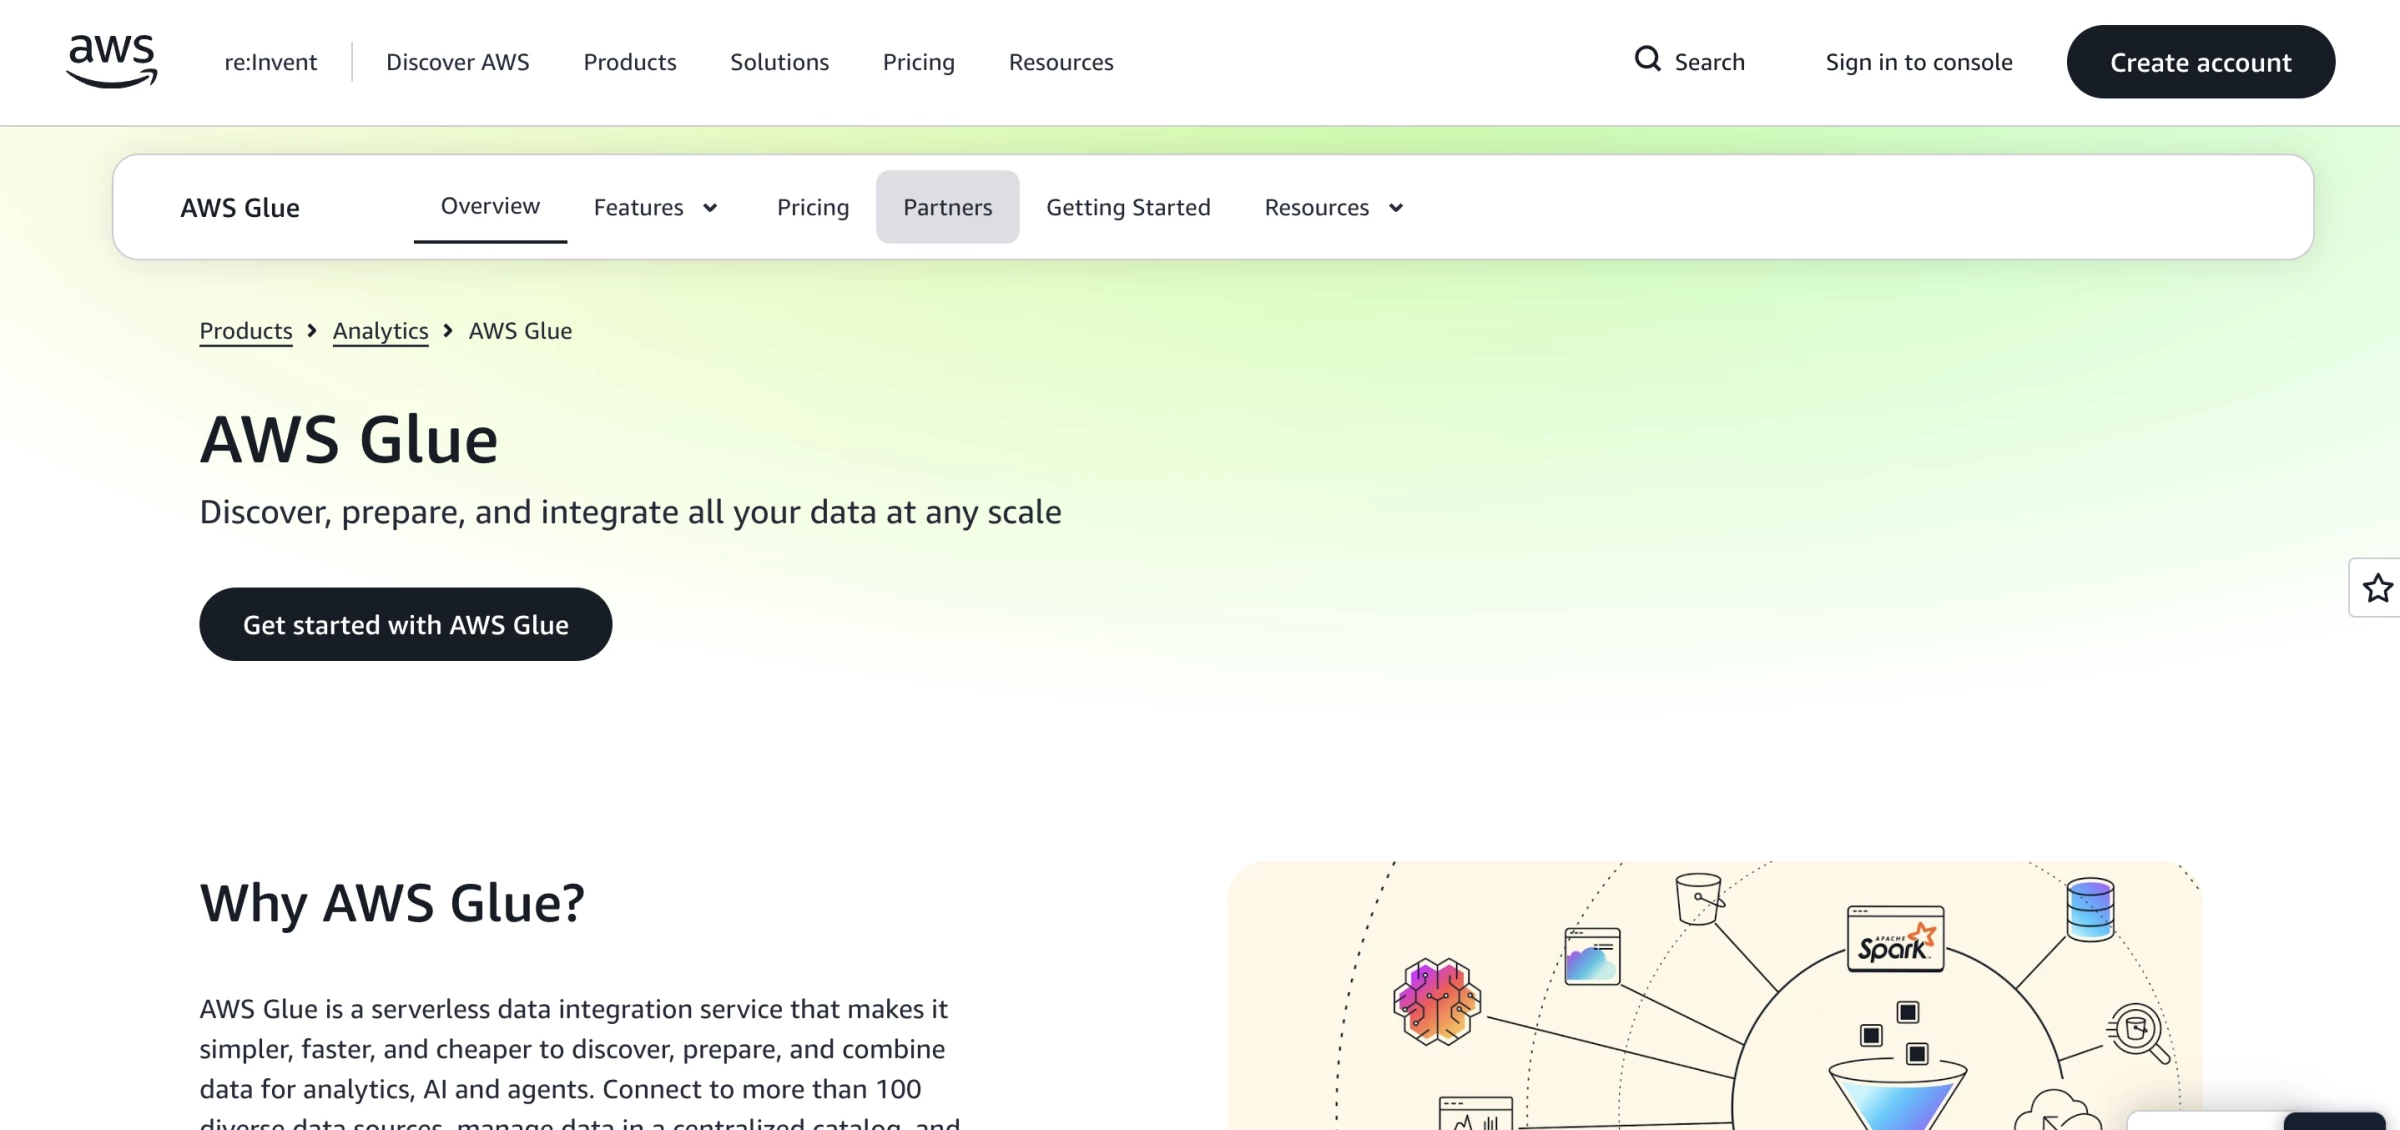Follow the Analytics breadcrumb link
2400x1130 pixels.
tap(381, 331)
